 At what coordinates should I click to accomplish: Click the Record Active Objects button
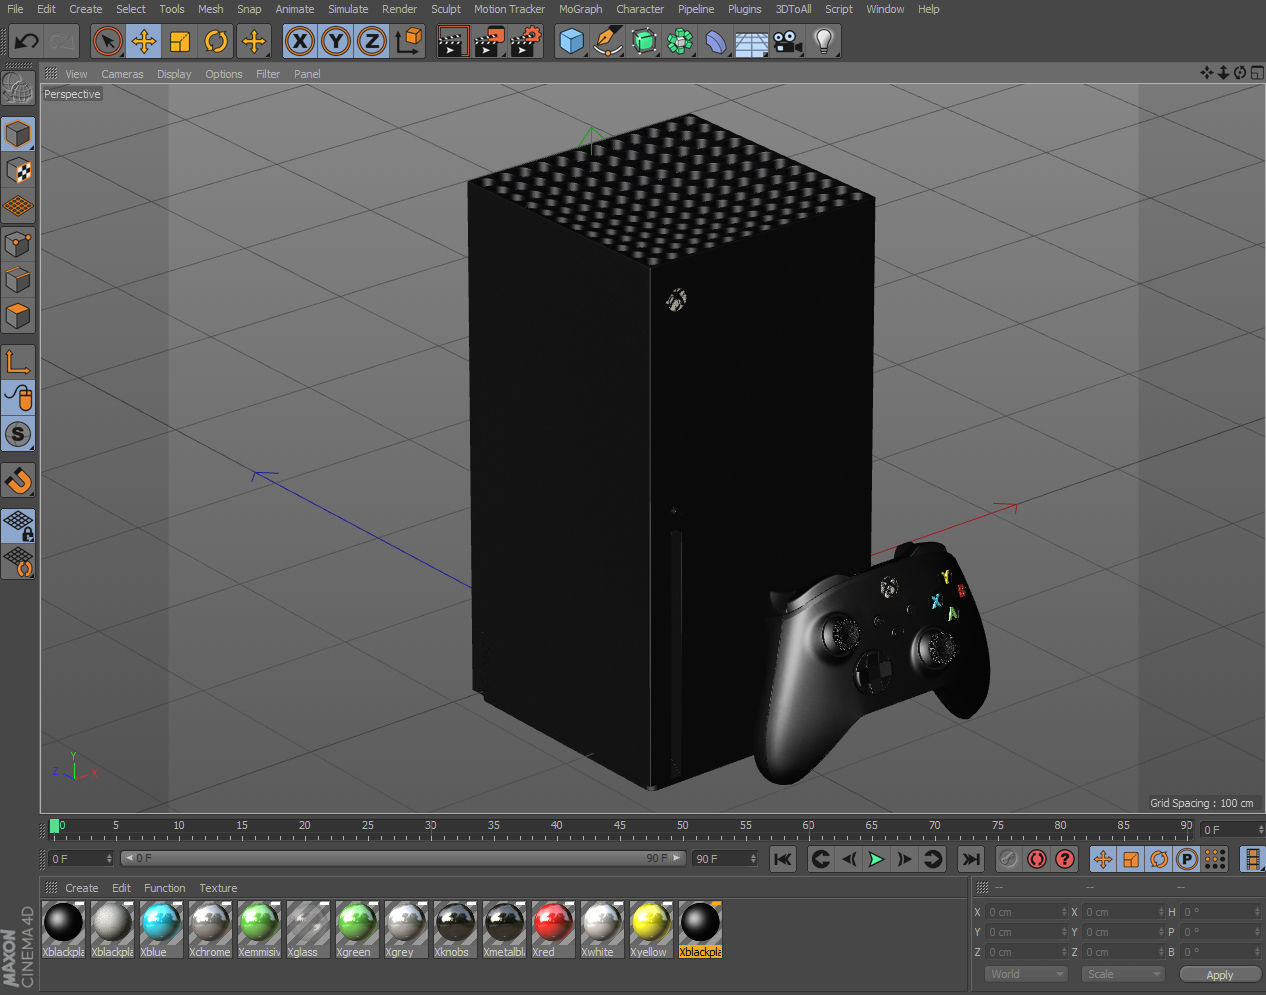point(1009,859)
